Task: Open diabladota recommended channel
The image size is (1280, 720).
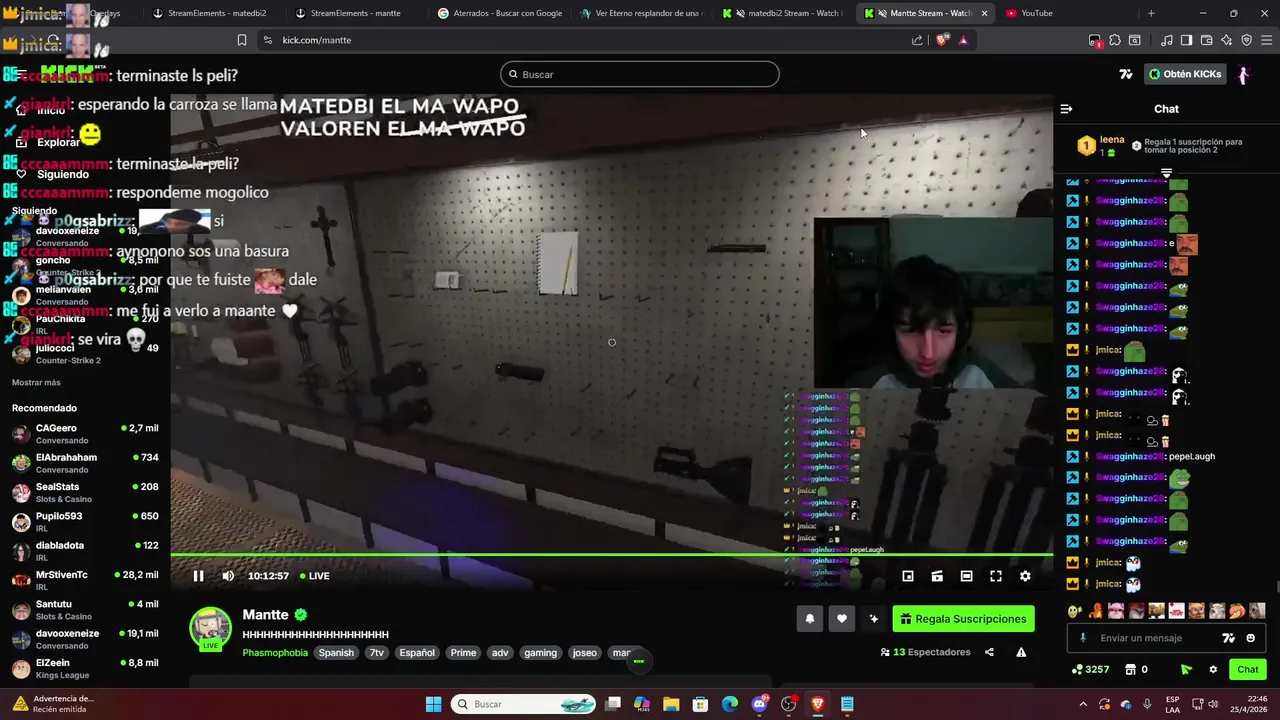Action: tap(85, 551)
